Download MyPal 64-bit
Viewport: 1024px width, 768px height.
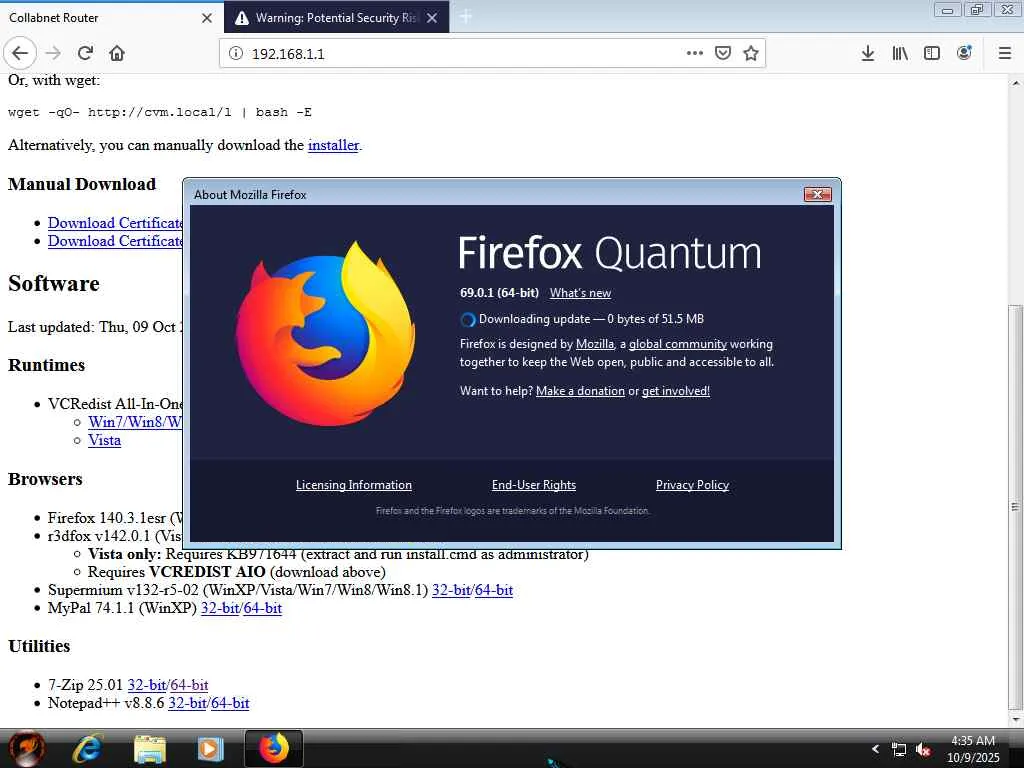263,609
